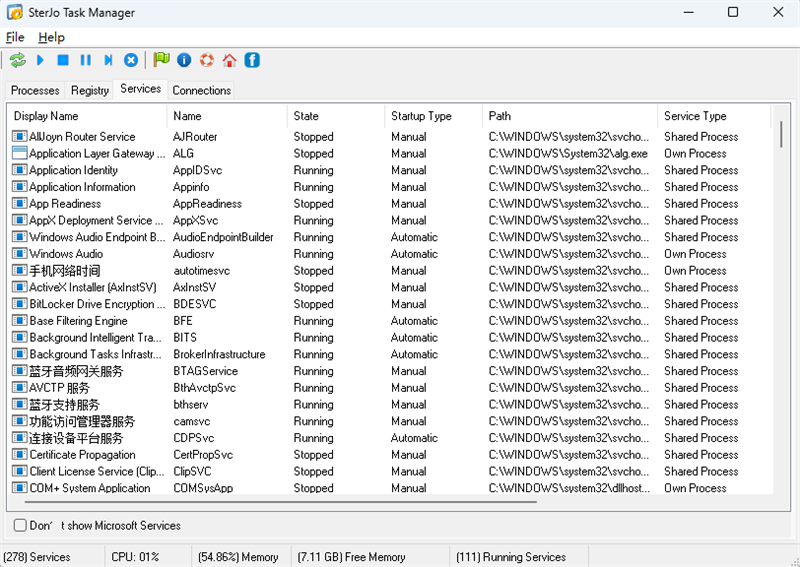Click the (111) Running Services status
Image resolution: width=800 pixels, height=567 pixels.
coord(511,557)
